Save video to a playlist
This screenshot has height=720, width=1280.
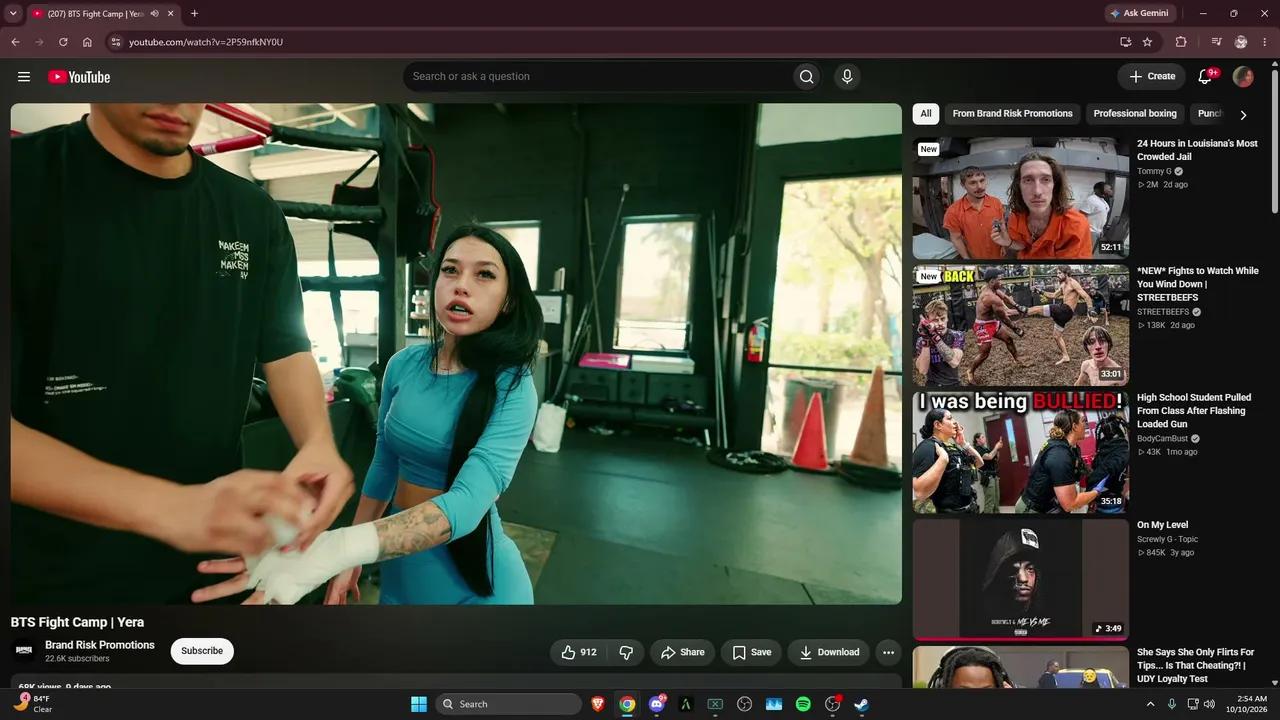pos(751,652)
